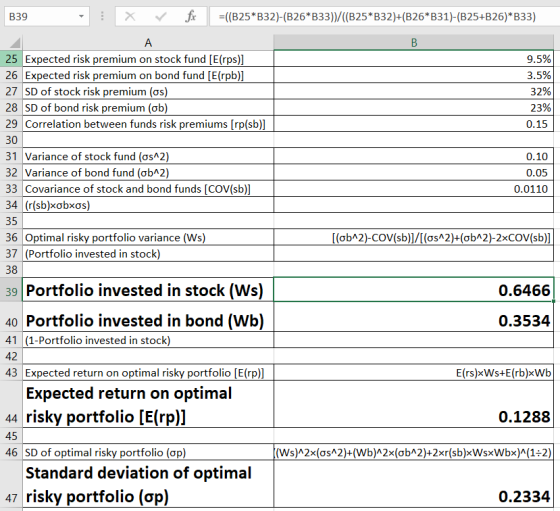Select column B header
560x511 pixels.
point(414,43)
